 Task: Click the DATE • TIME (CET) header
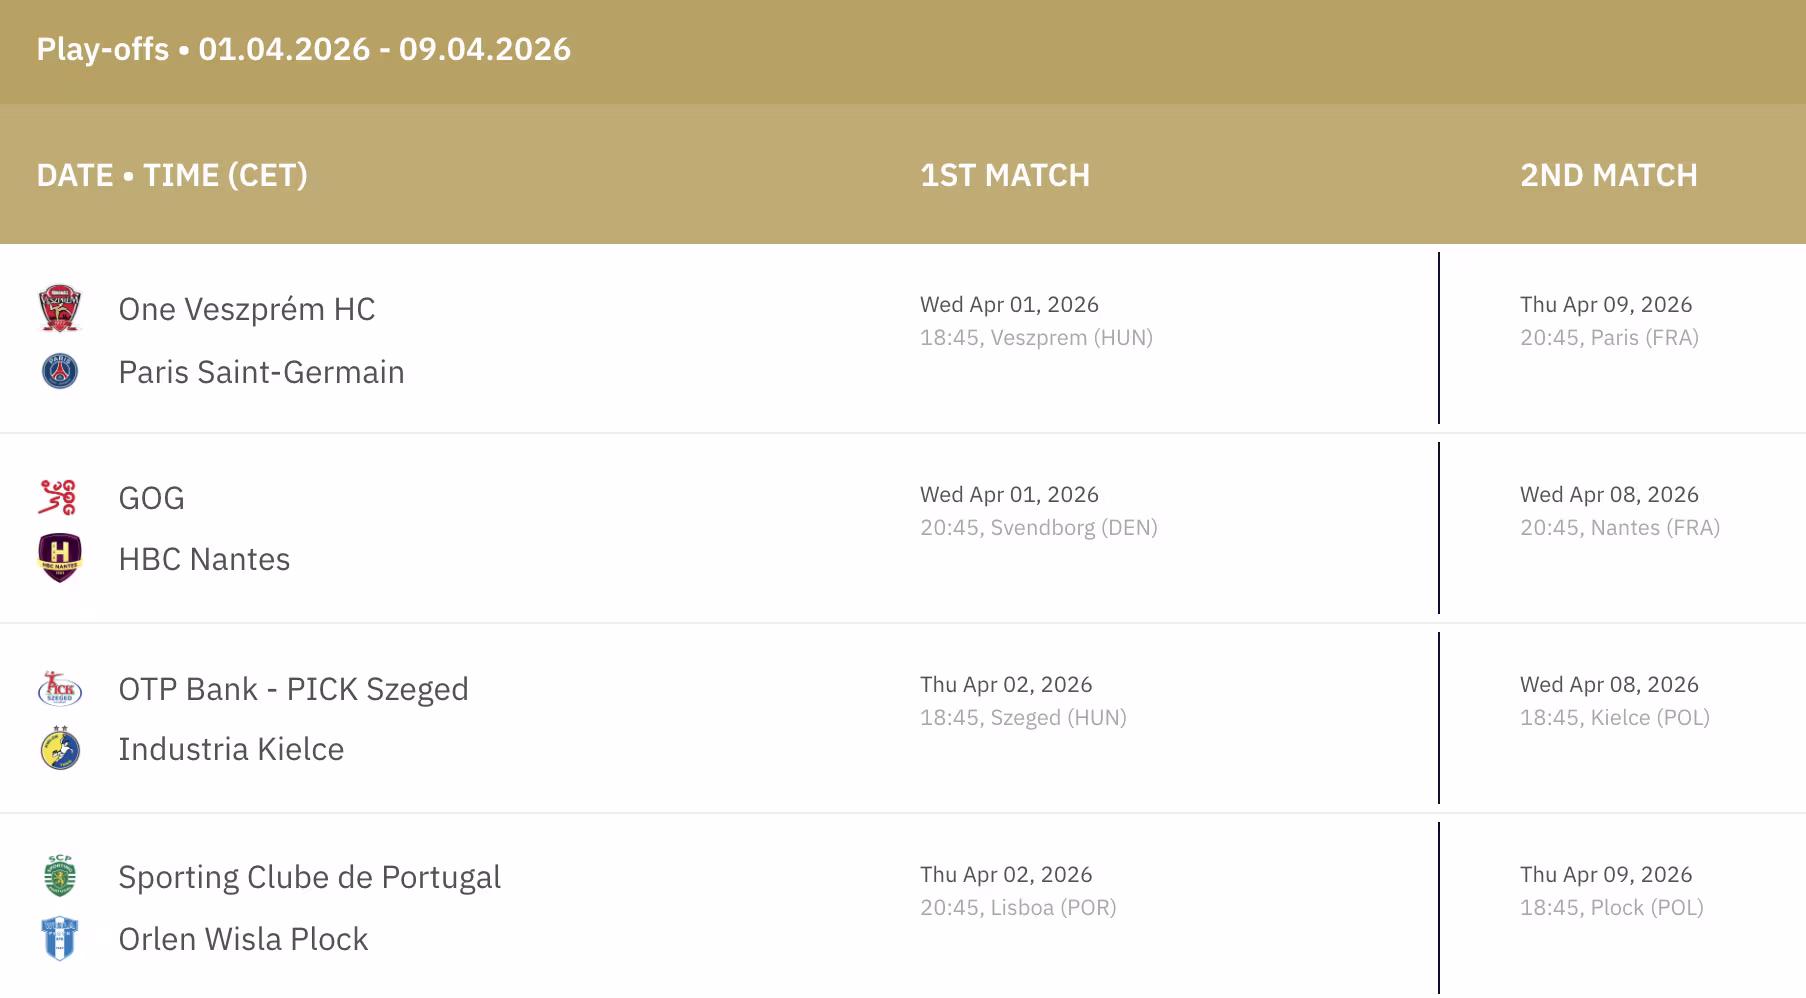tap(172, 175)
